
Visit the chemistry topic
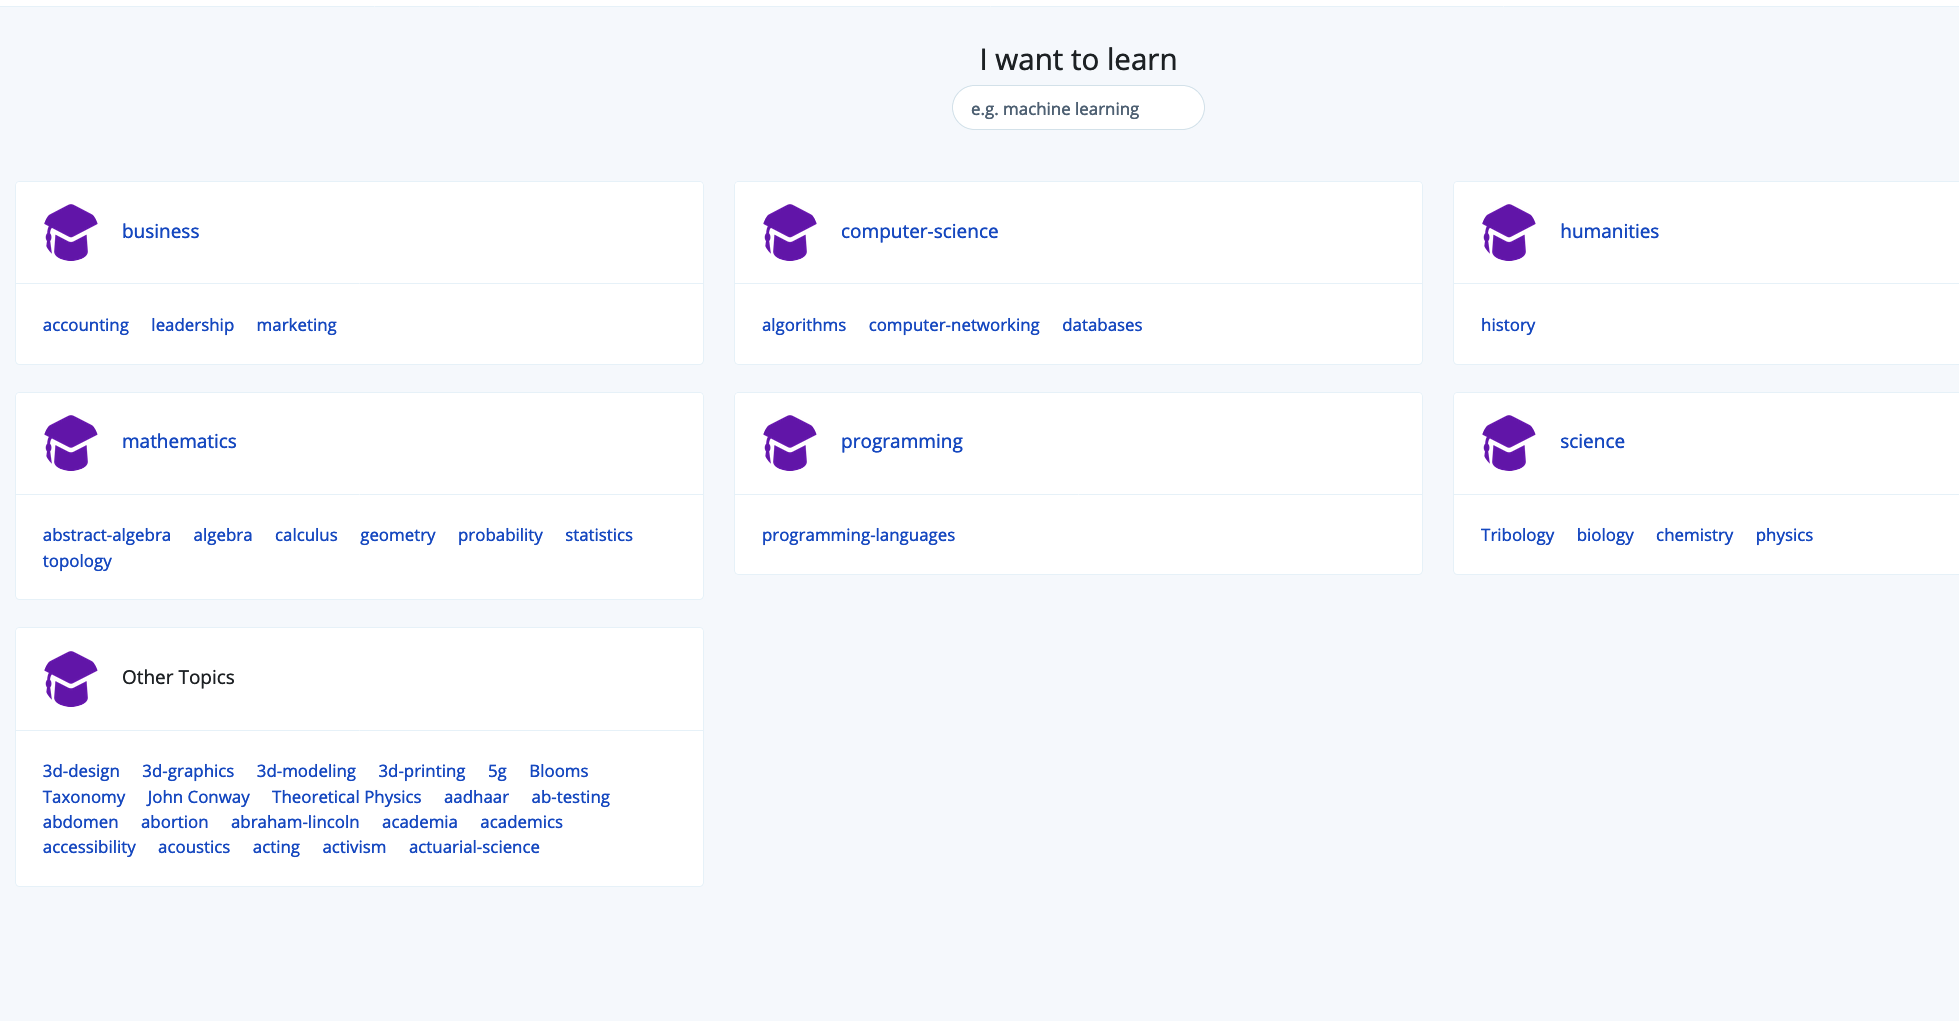pyautogui.click(x=1694, y=535)
